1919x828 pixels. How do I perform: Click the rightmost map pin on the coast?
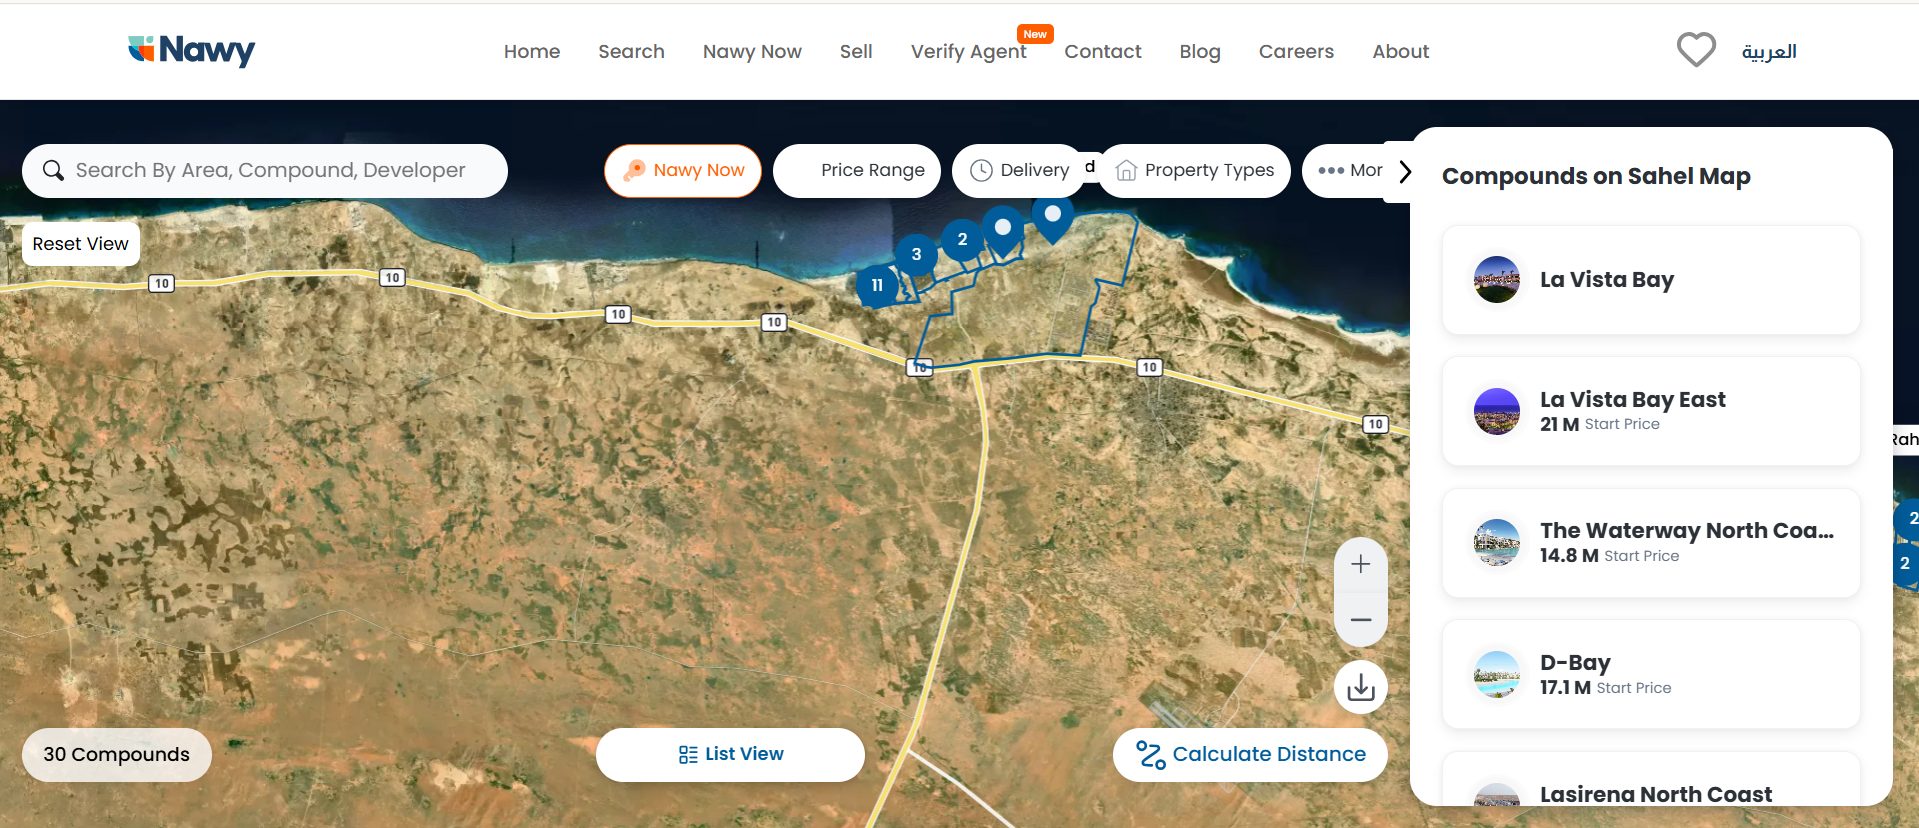coord(1052,218)
